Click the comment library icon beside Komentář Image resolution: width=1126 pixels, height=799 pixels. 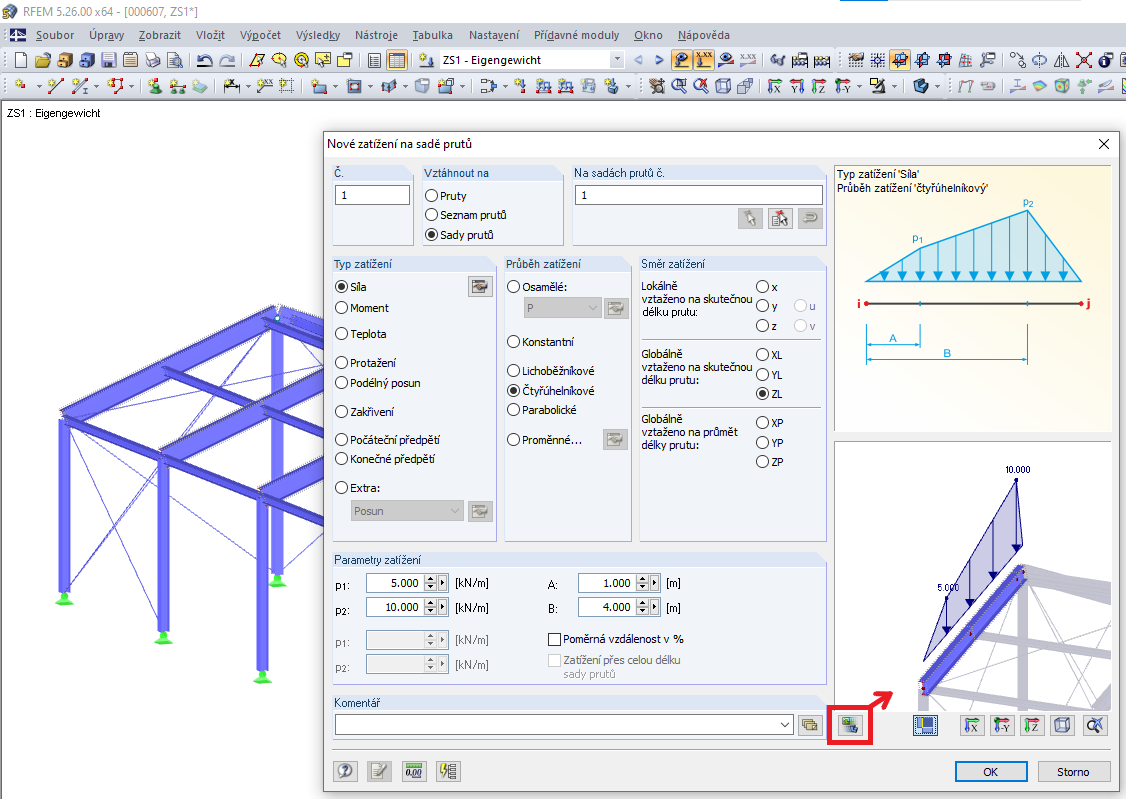coord(810,725)
